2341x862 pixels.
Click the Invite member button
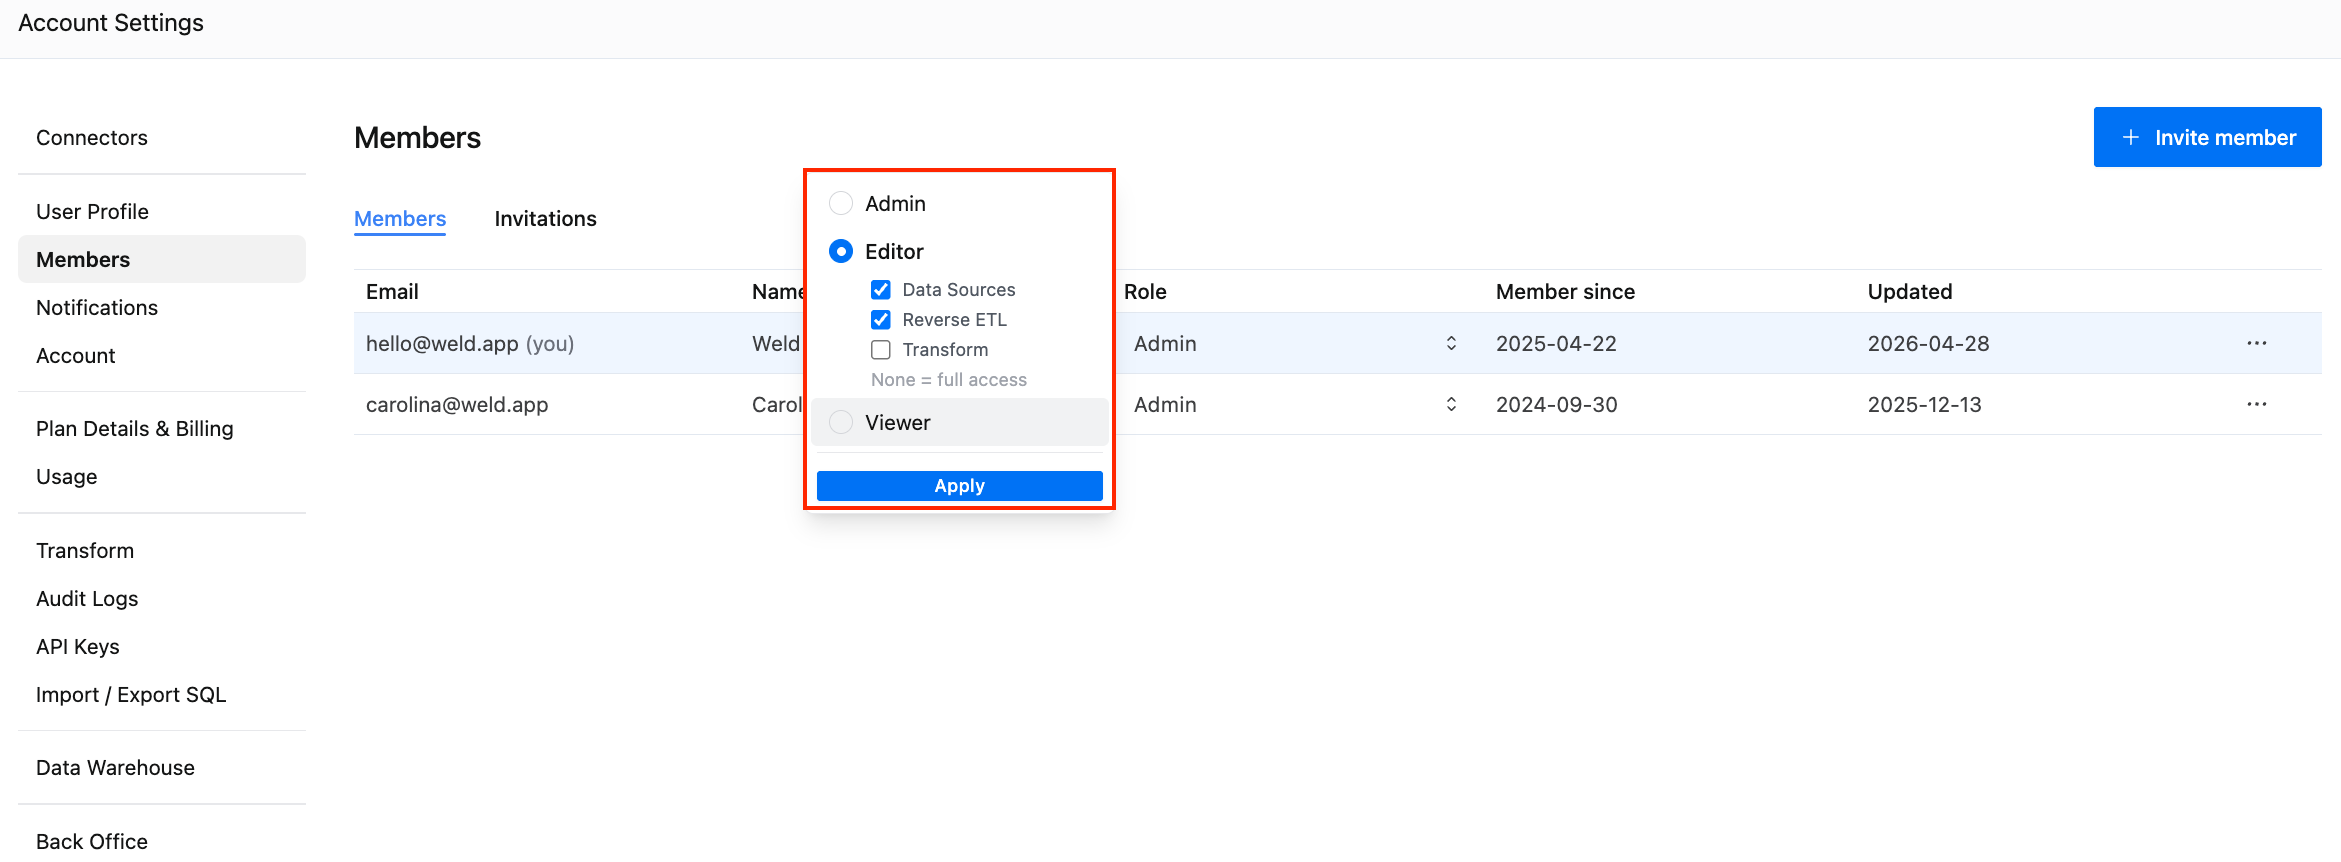tap(2207, 137)
